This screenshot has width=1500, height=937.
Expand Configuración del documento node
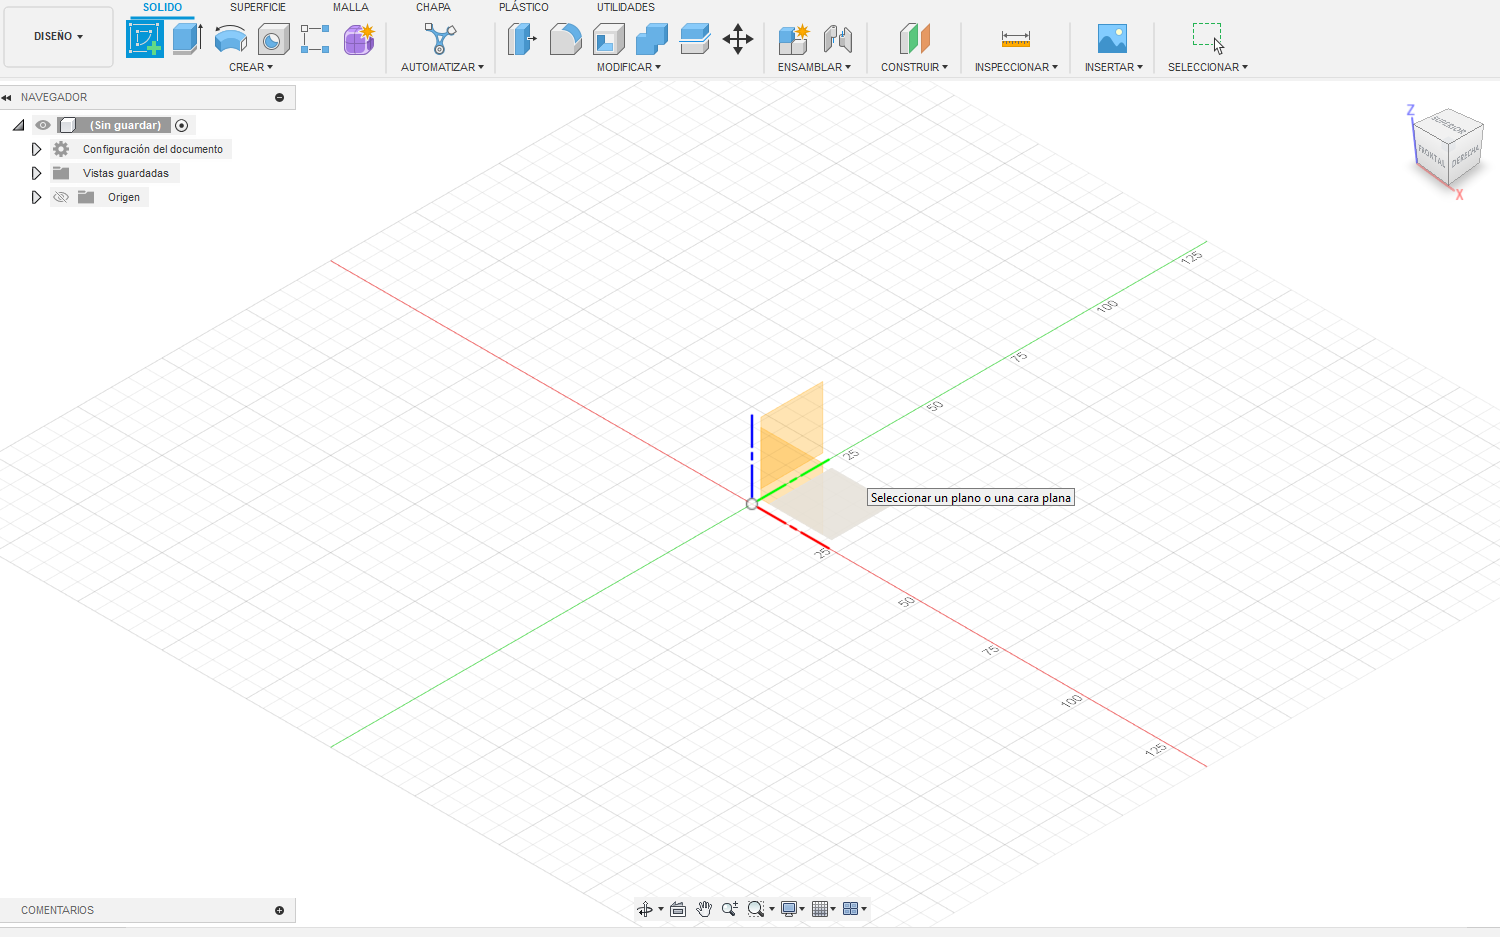pyautogui.click(x=36, y=149)
